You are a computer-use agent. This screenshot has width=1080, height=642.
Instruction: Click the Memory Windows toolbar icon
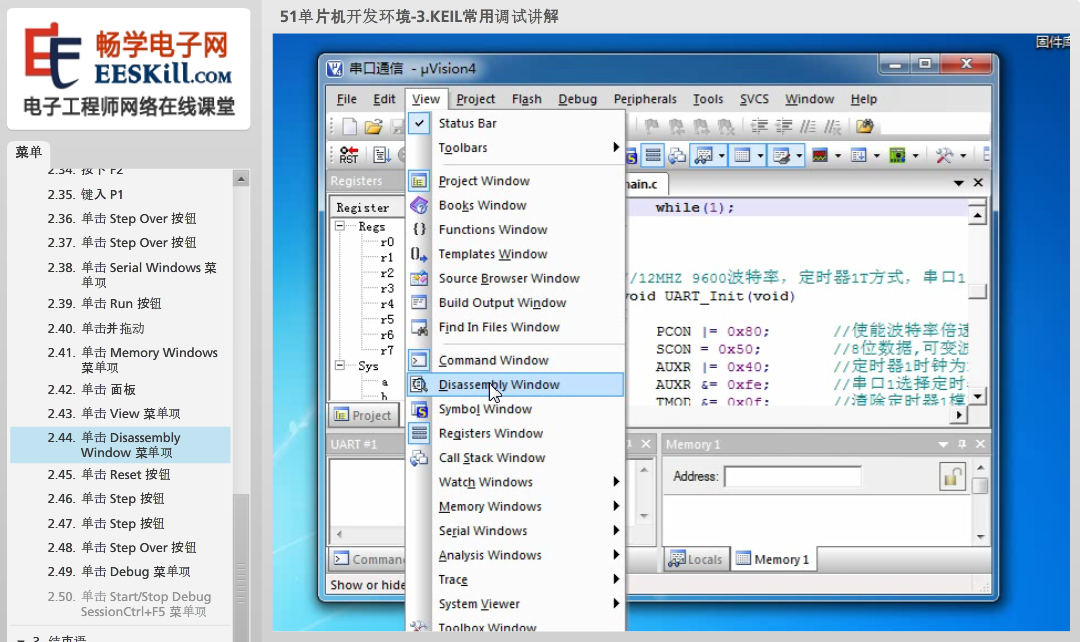point(742,156)
